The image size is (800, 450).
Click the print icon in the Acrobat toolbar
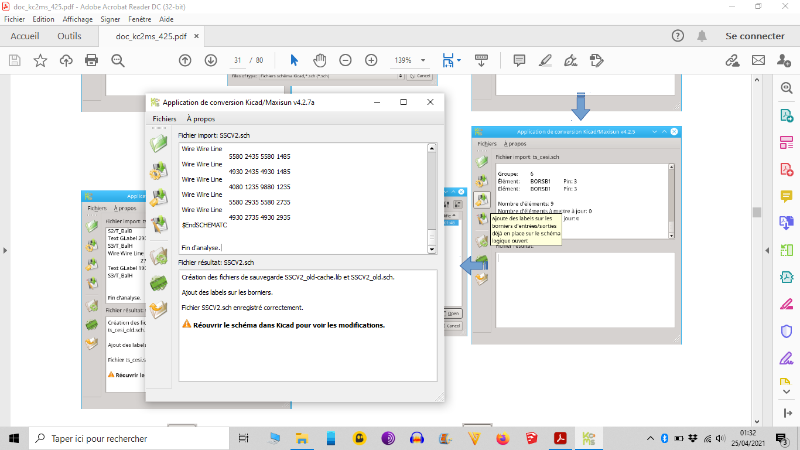point(91,60)
